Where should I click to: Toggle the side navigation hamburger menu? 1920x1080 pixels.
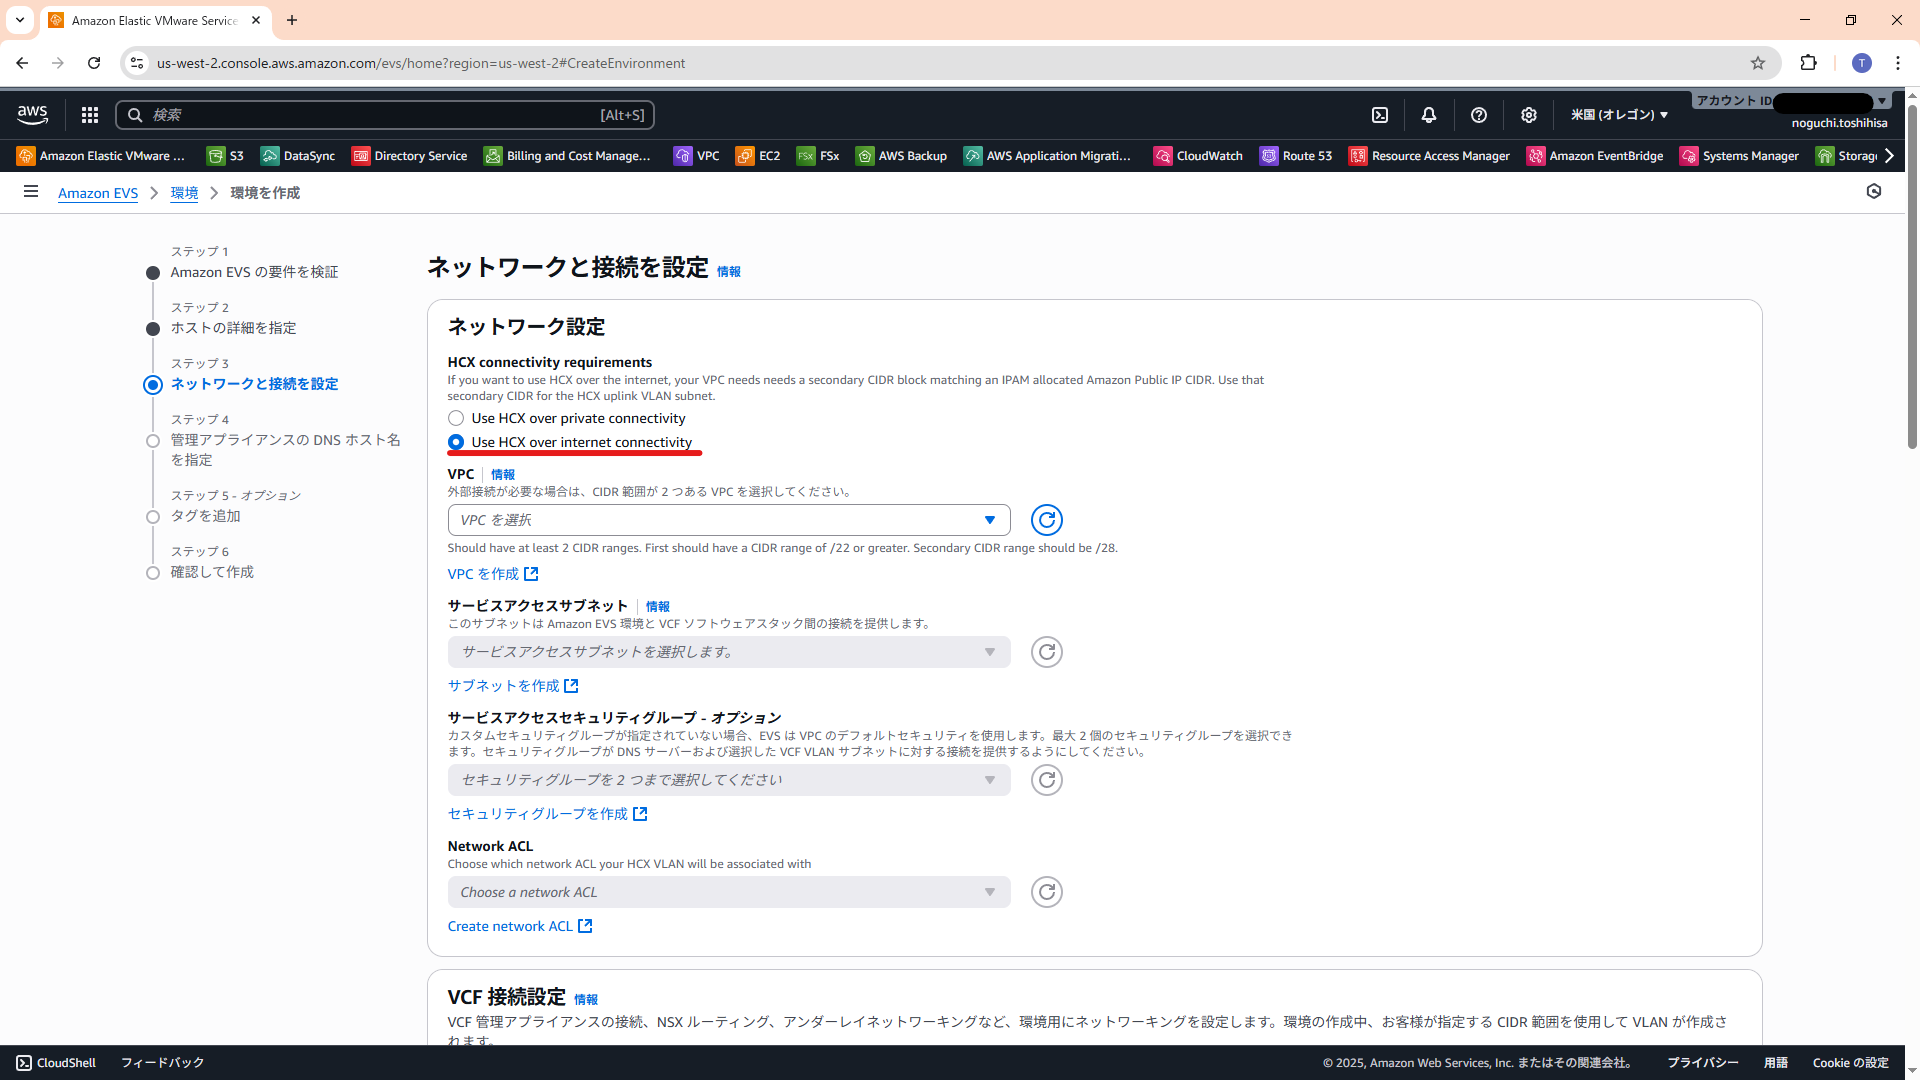pyautogui.click(x=31, y=192)
